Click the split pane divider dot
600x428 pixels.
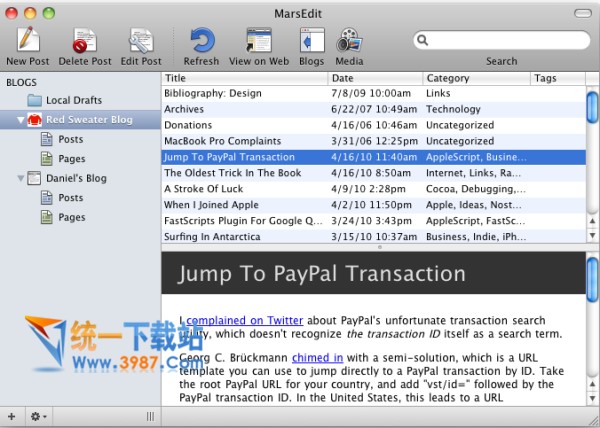(380, 247)
